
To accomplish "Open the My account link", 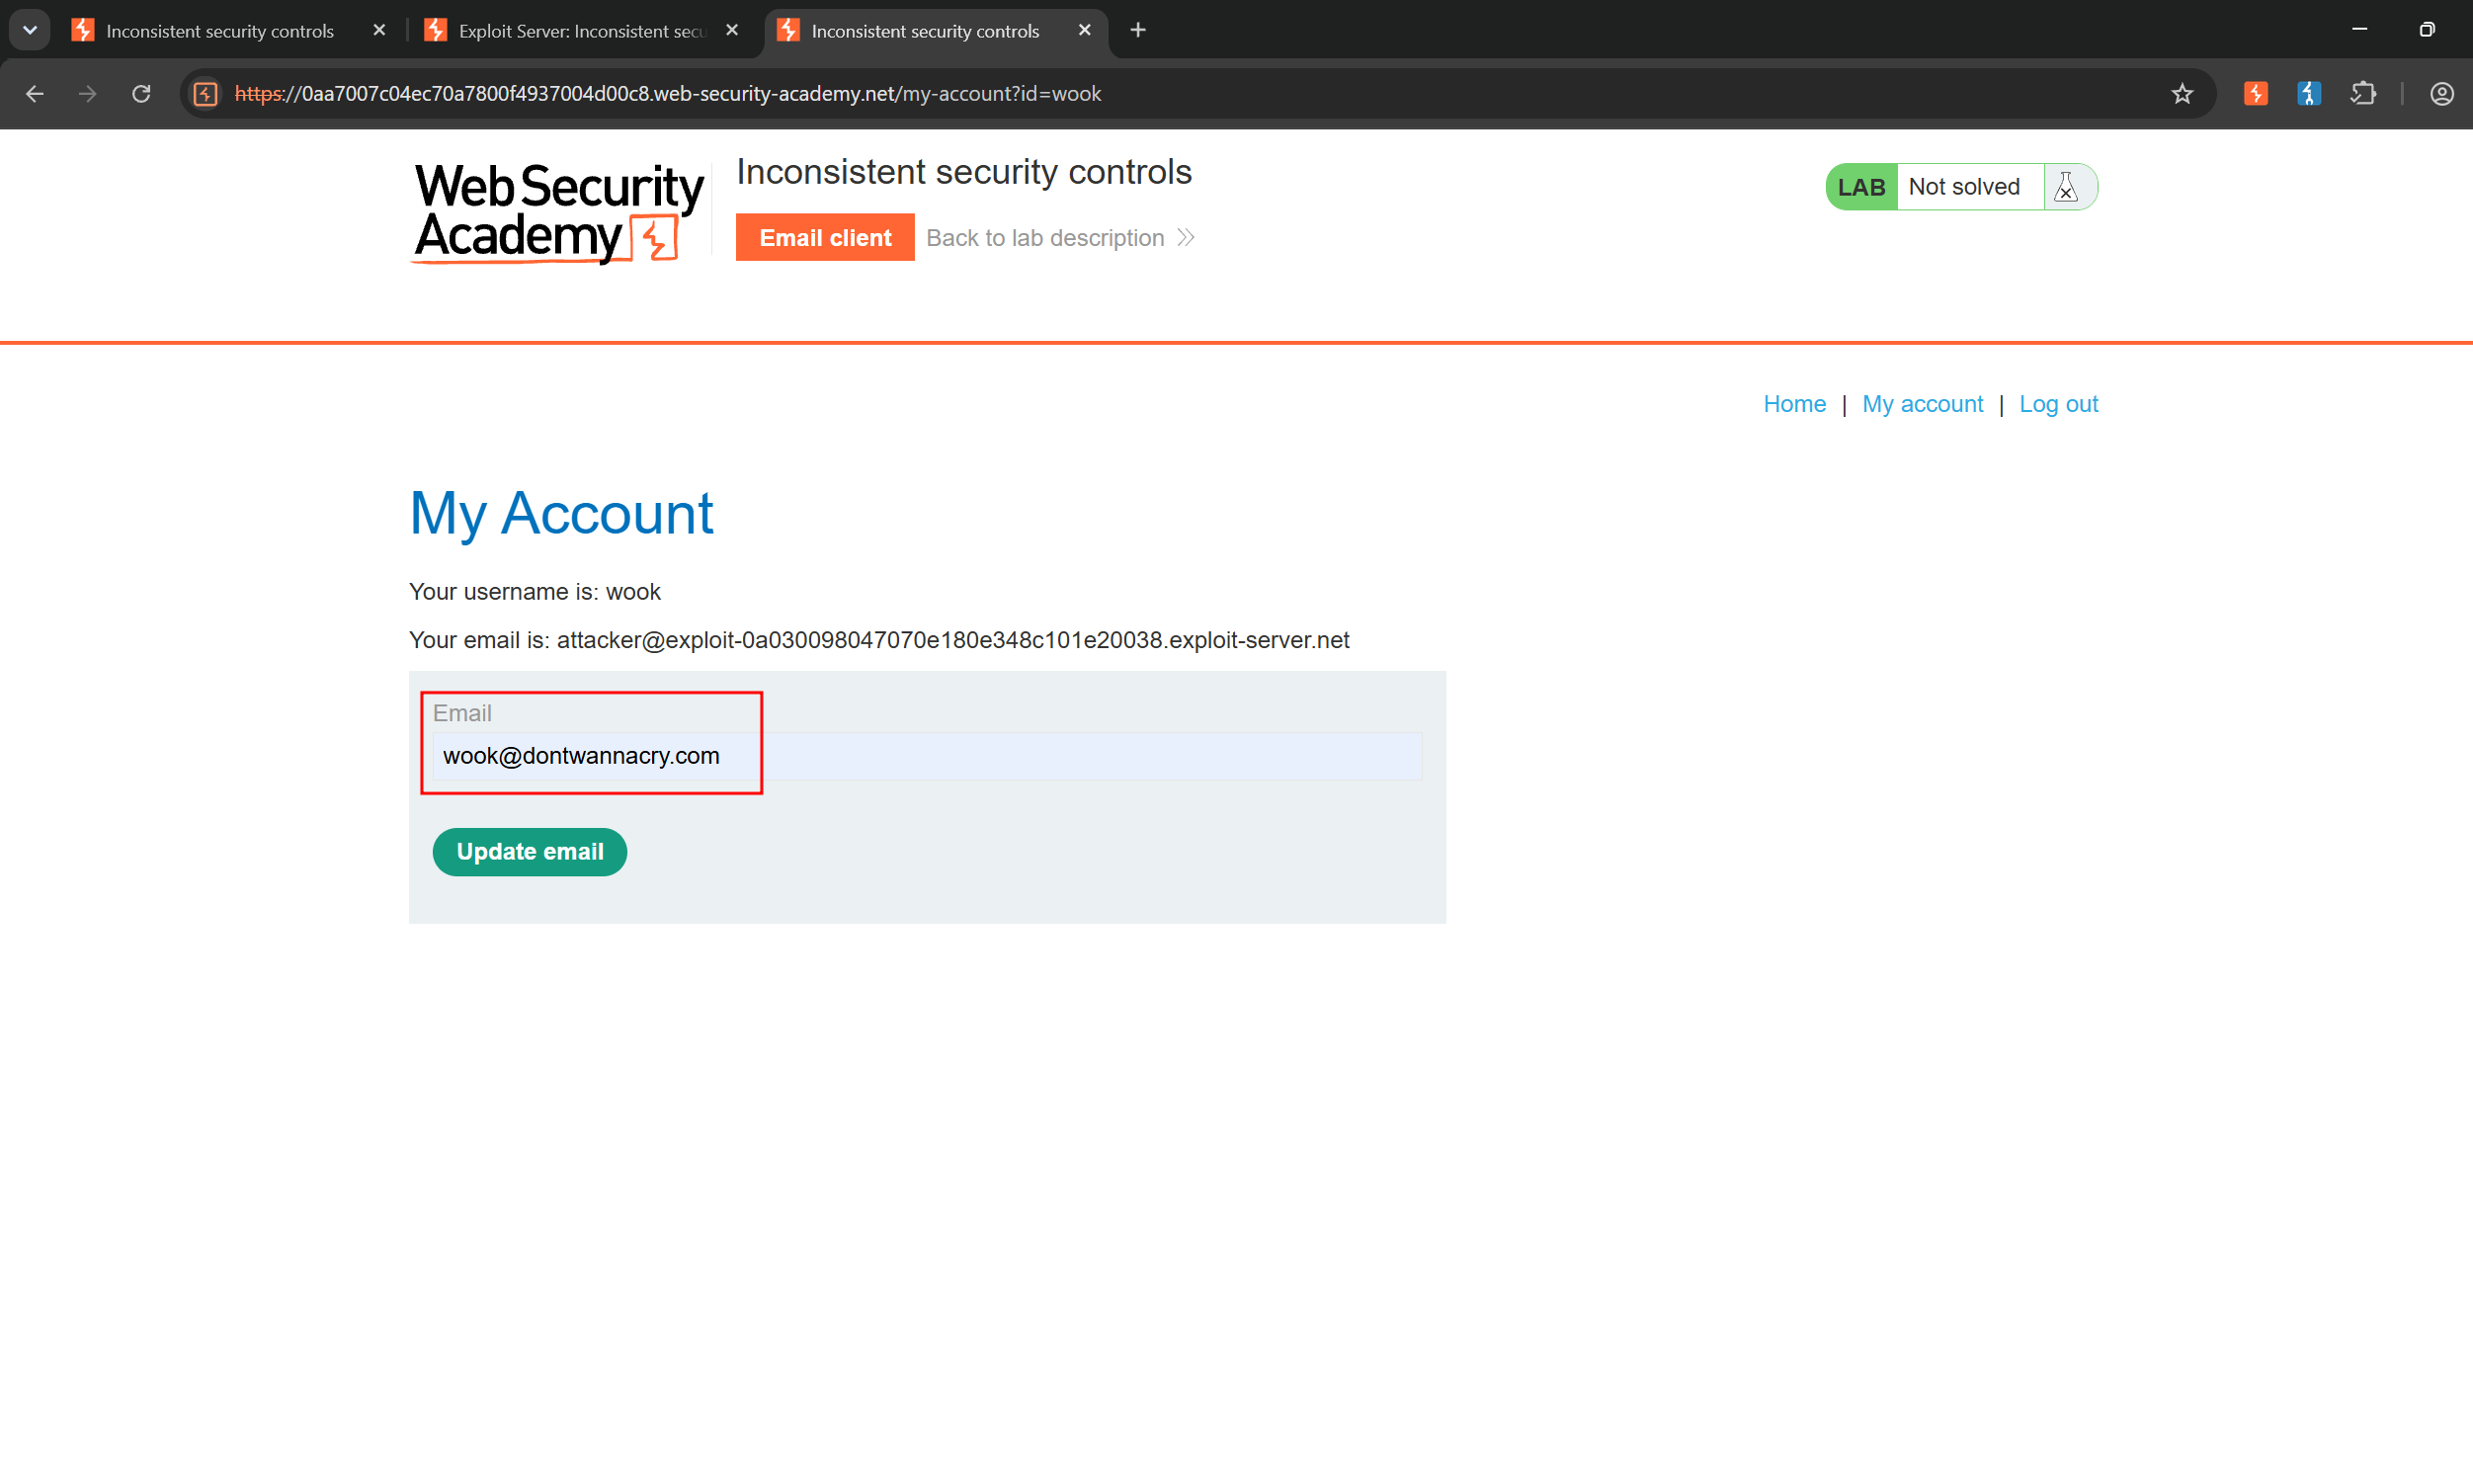I will (x=1922, y=404).
